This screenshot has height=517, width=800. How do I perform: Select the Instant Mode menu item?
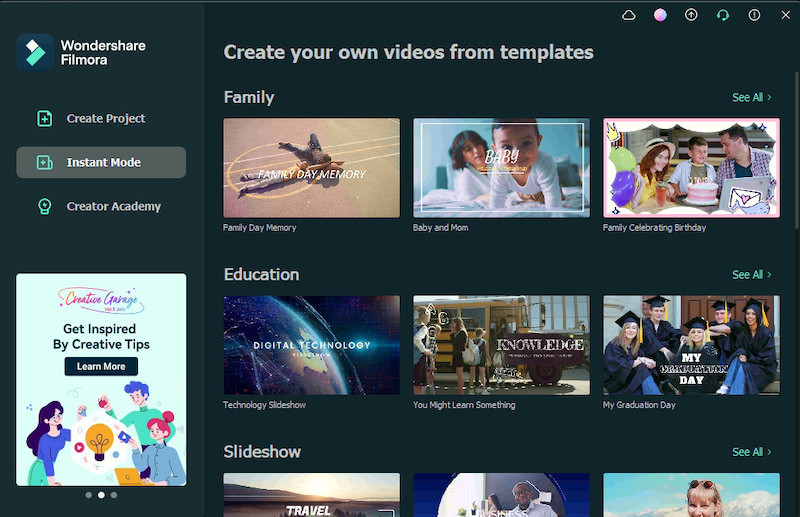click(x=101, y=162)
